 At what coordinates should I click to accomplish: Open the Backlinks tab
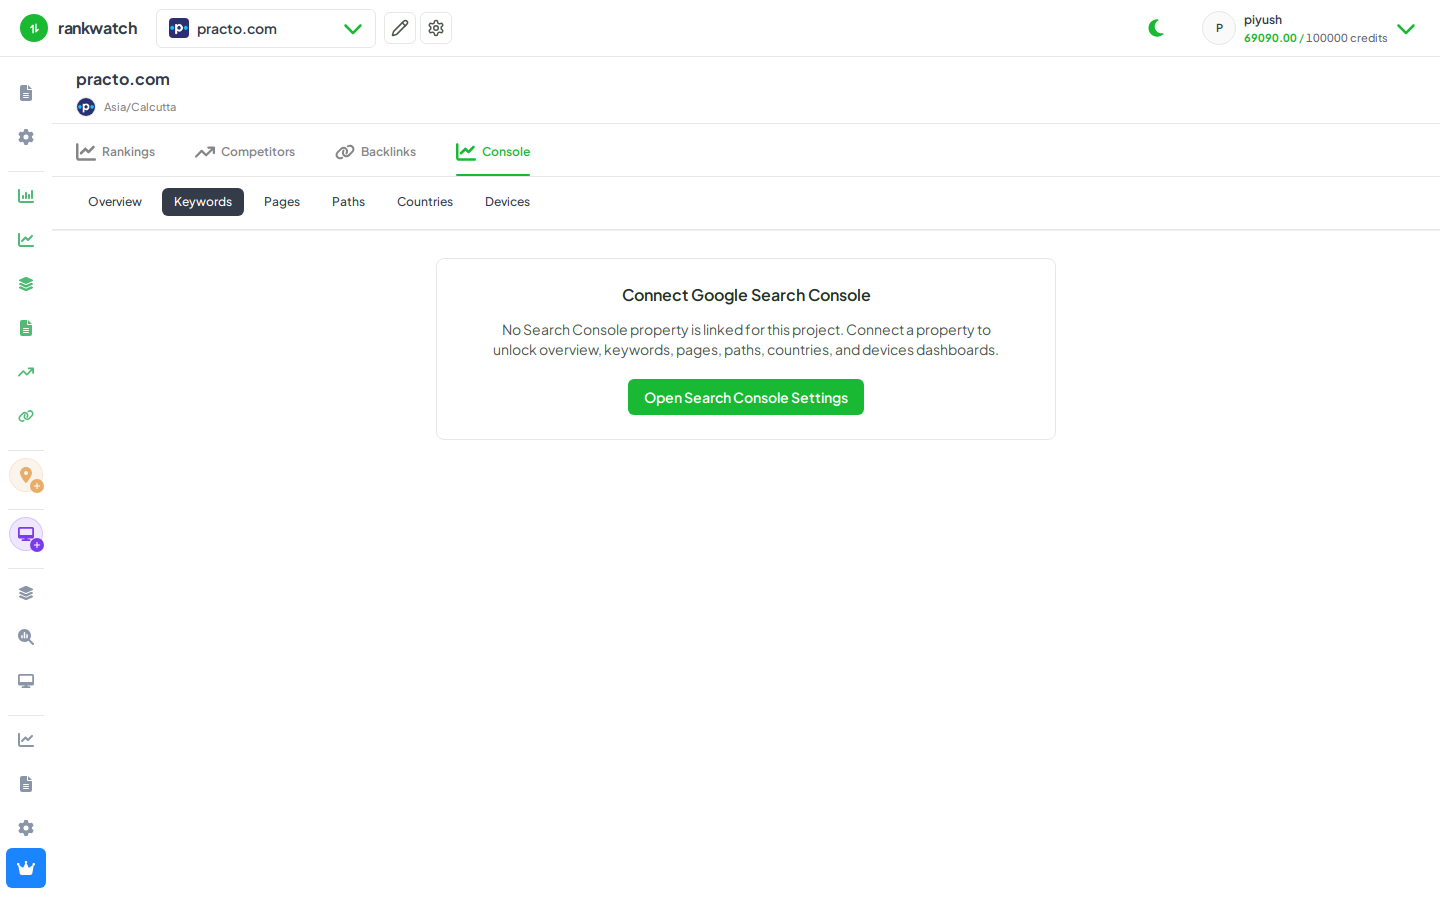tap(376, 152)
